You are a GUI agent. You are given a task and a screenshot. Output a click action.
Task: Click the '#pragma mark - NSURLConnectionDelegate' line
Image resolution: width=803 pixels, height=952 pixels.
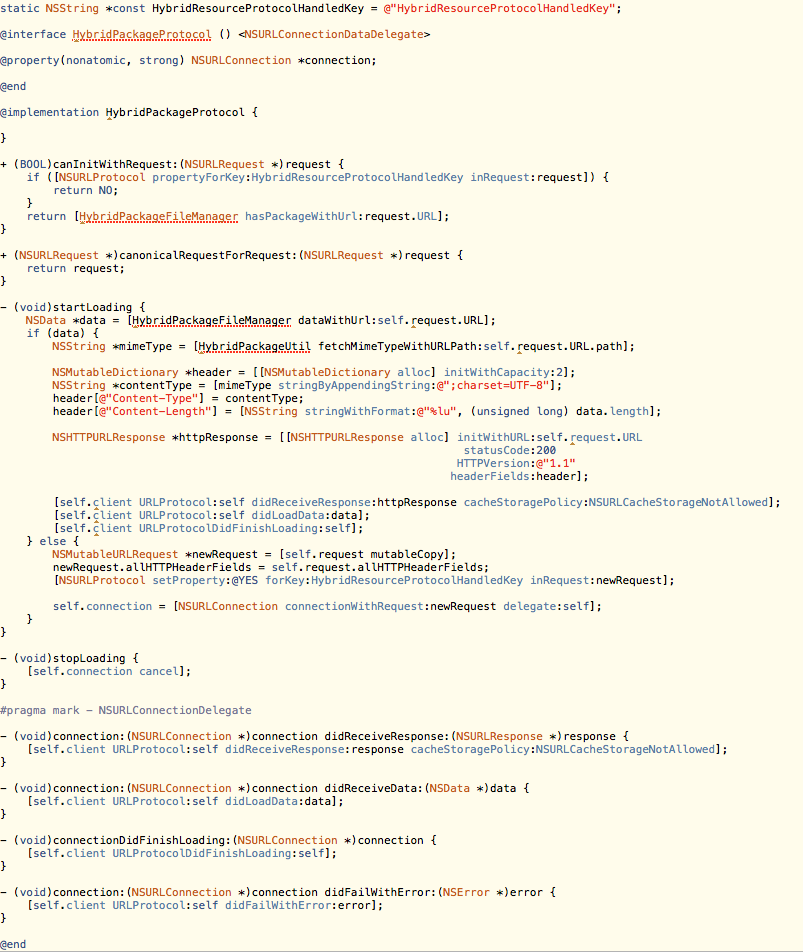[126, 710]
